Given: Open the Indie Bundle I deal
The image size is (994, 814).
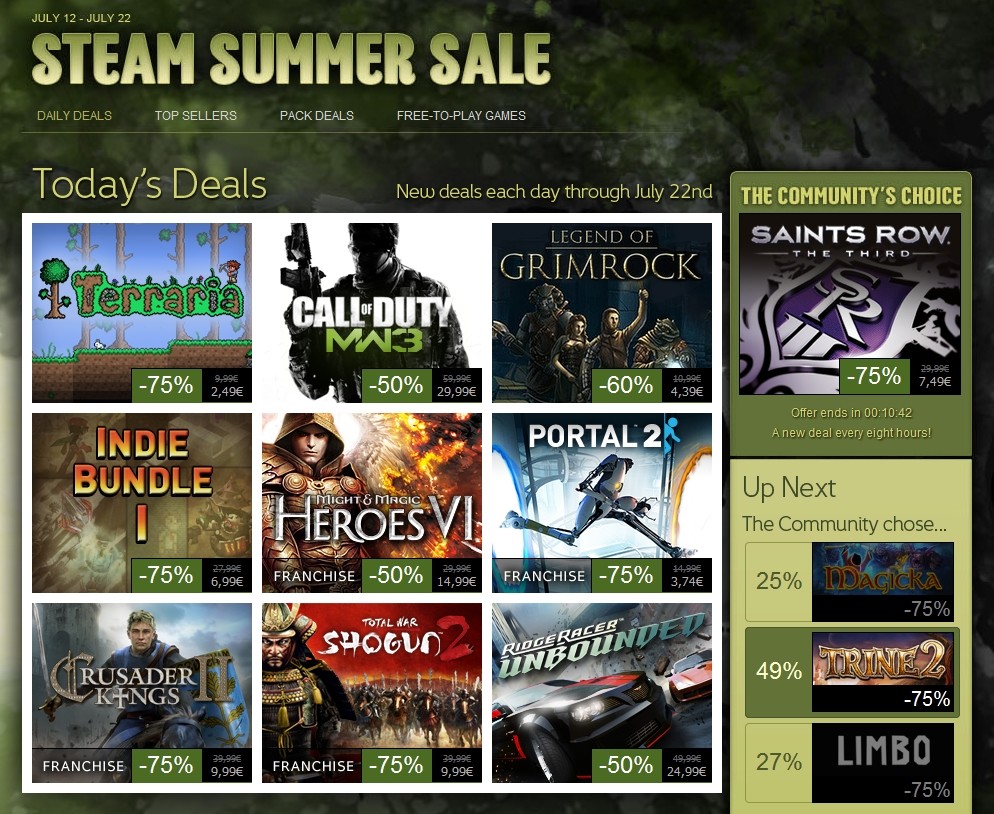Looking at the screenshot, I should point(141,503).
